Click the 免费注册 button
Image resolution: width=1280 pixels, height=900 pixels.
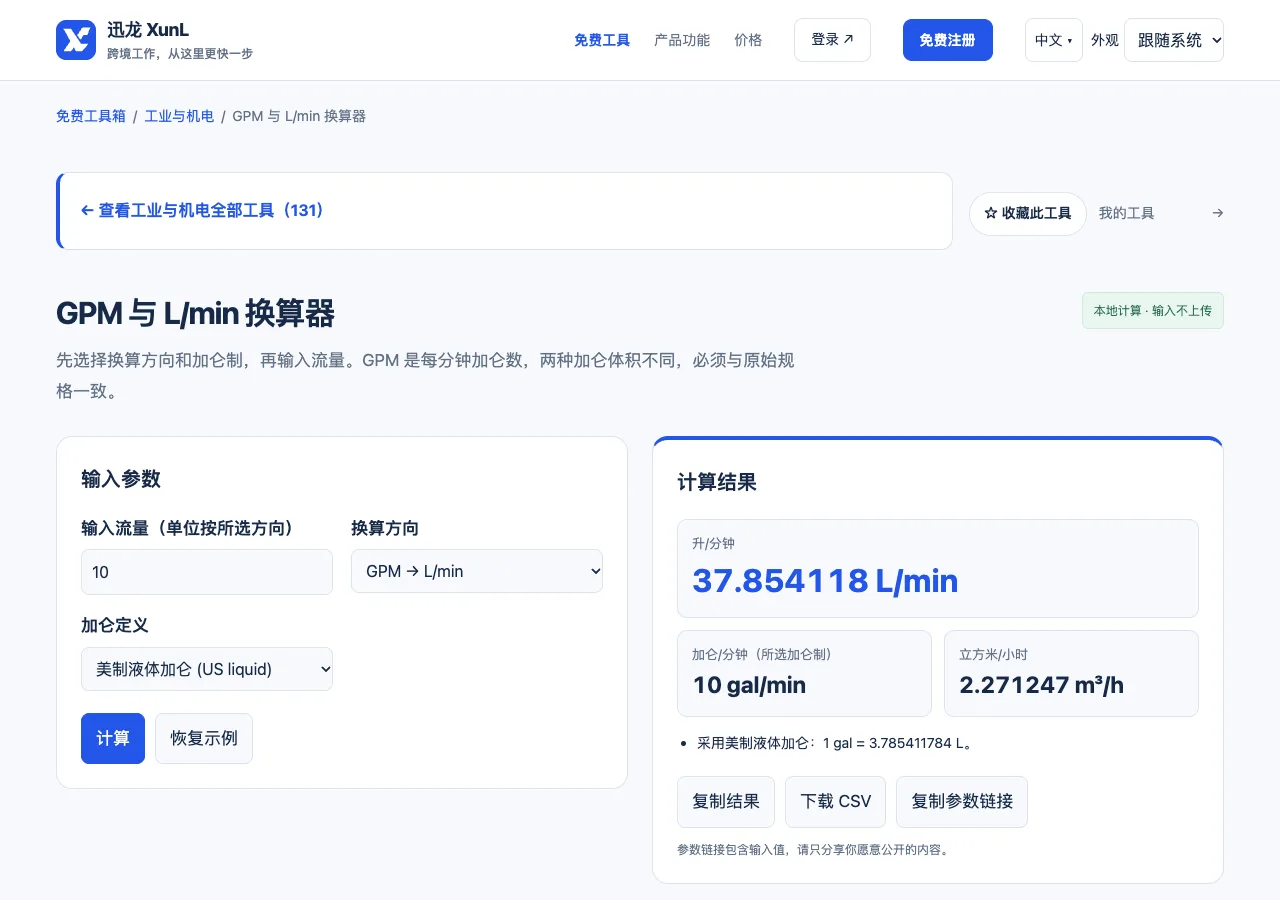[948, 40]
